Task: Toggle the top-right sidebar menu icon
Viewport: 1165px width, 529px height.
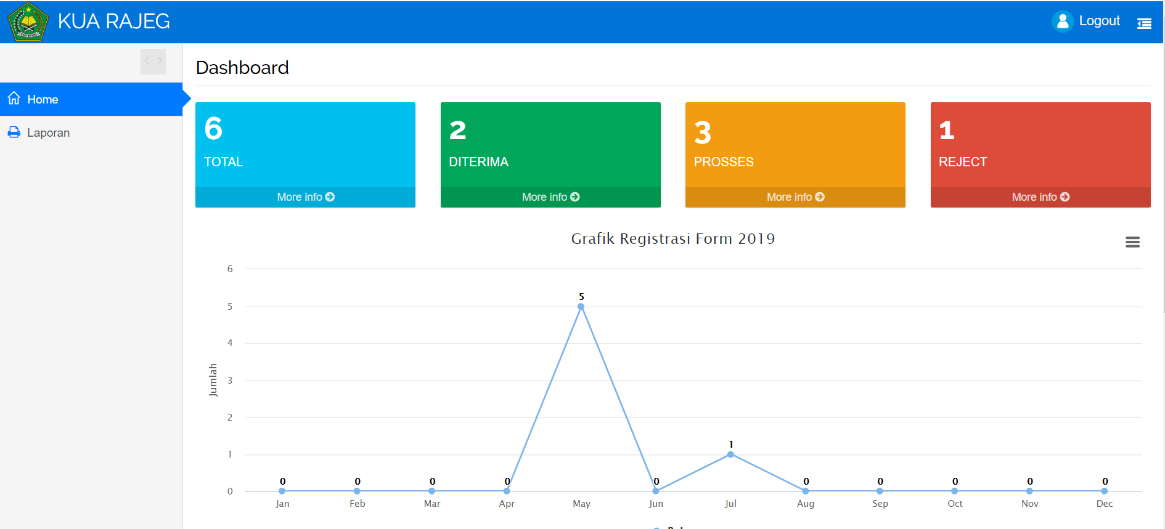Action: point(1143,23)
